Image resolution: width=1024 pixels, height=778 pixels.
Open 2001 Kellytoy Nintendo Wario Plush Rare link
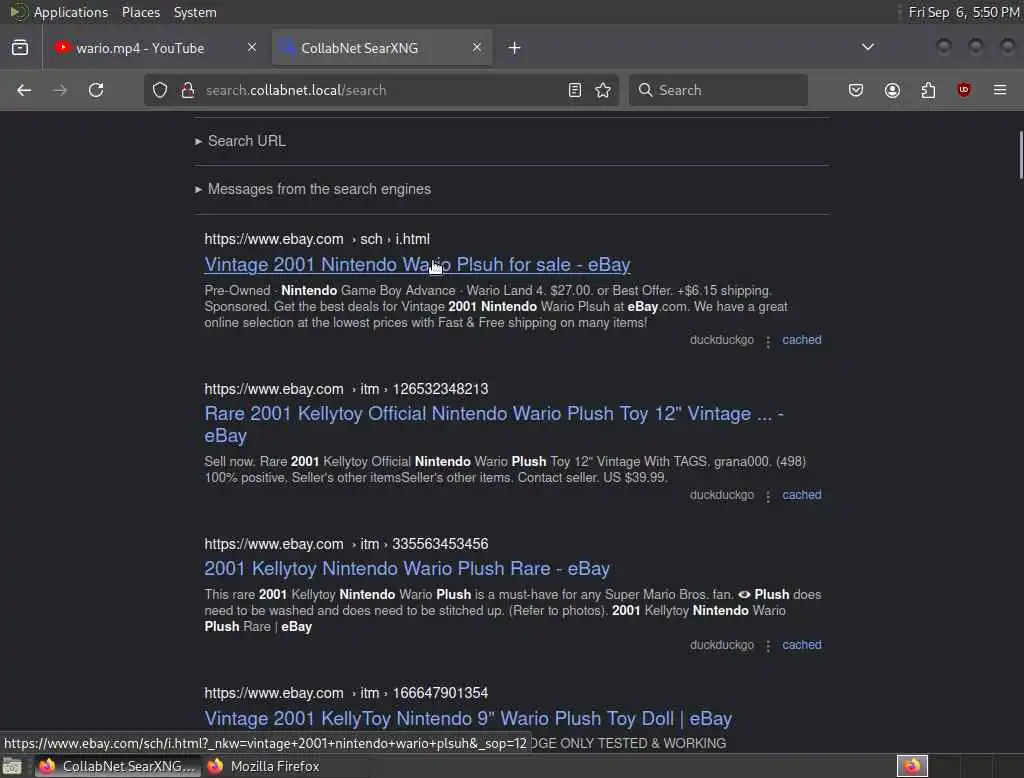click(407, 568)
